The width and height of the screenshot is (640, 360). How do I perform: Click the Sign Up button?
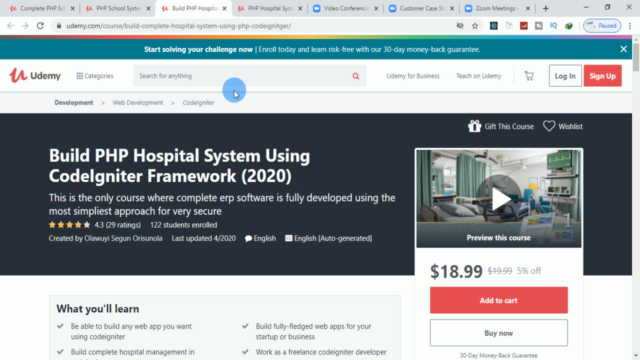pos(602,76)
